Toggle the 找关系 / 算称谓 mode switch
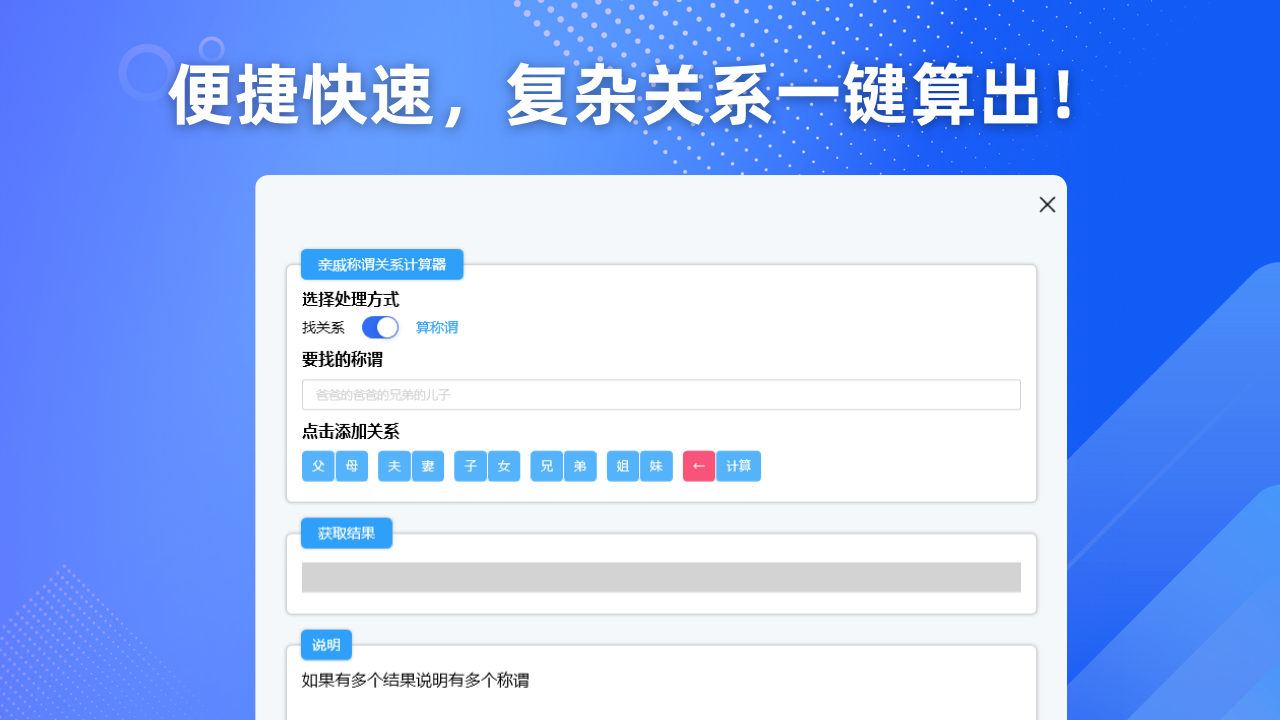The height and width of the screenshot is (720, 1280). pos(380,327)
